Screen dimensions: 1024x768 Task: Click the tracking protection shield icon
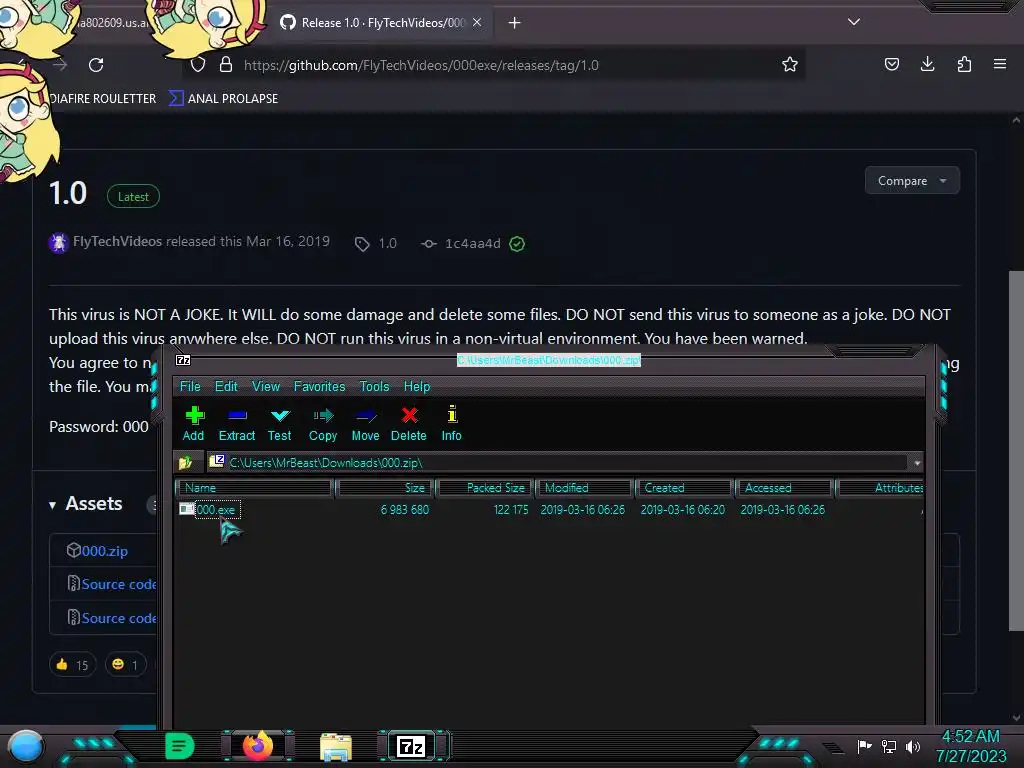tap(198, 65)
